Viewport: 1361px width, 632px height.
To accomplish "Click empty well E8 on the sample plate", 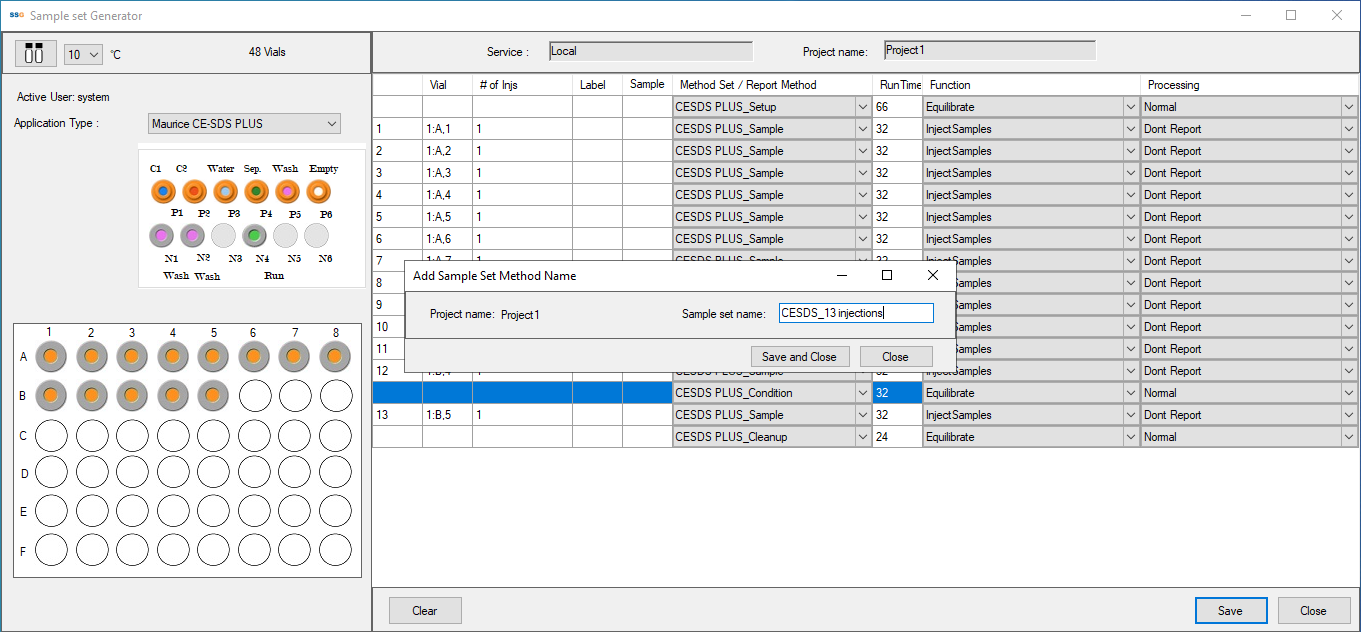I will 335,511.
